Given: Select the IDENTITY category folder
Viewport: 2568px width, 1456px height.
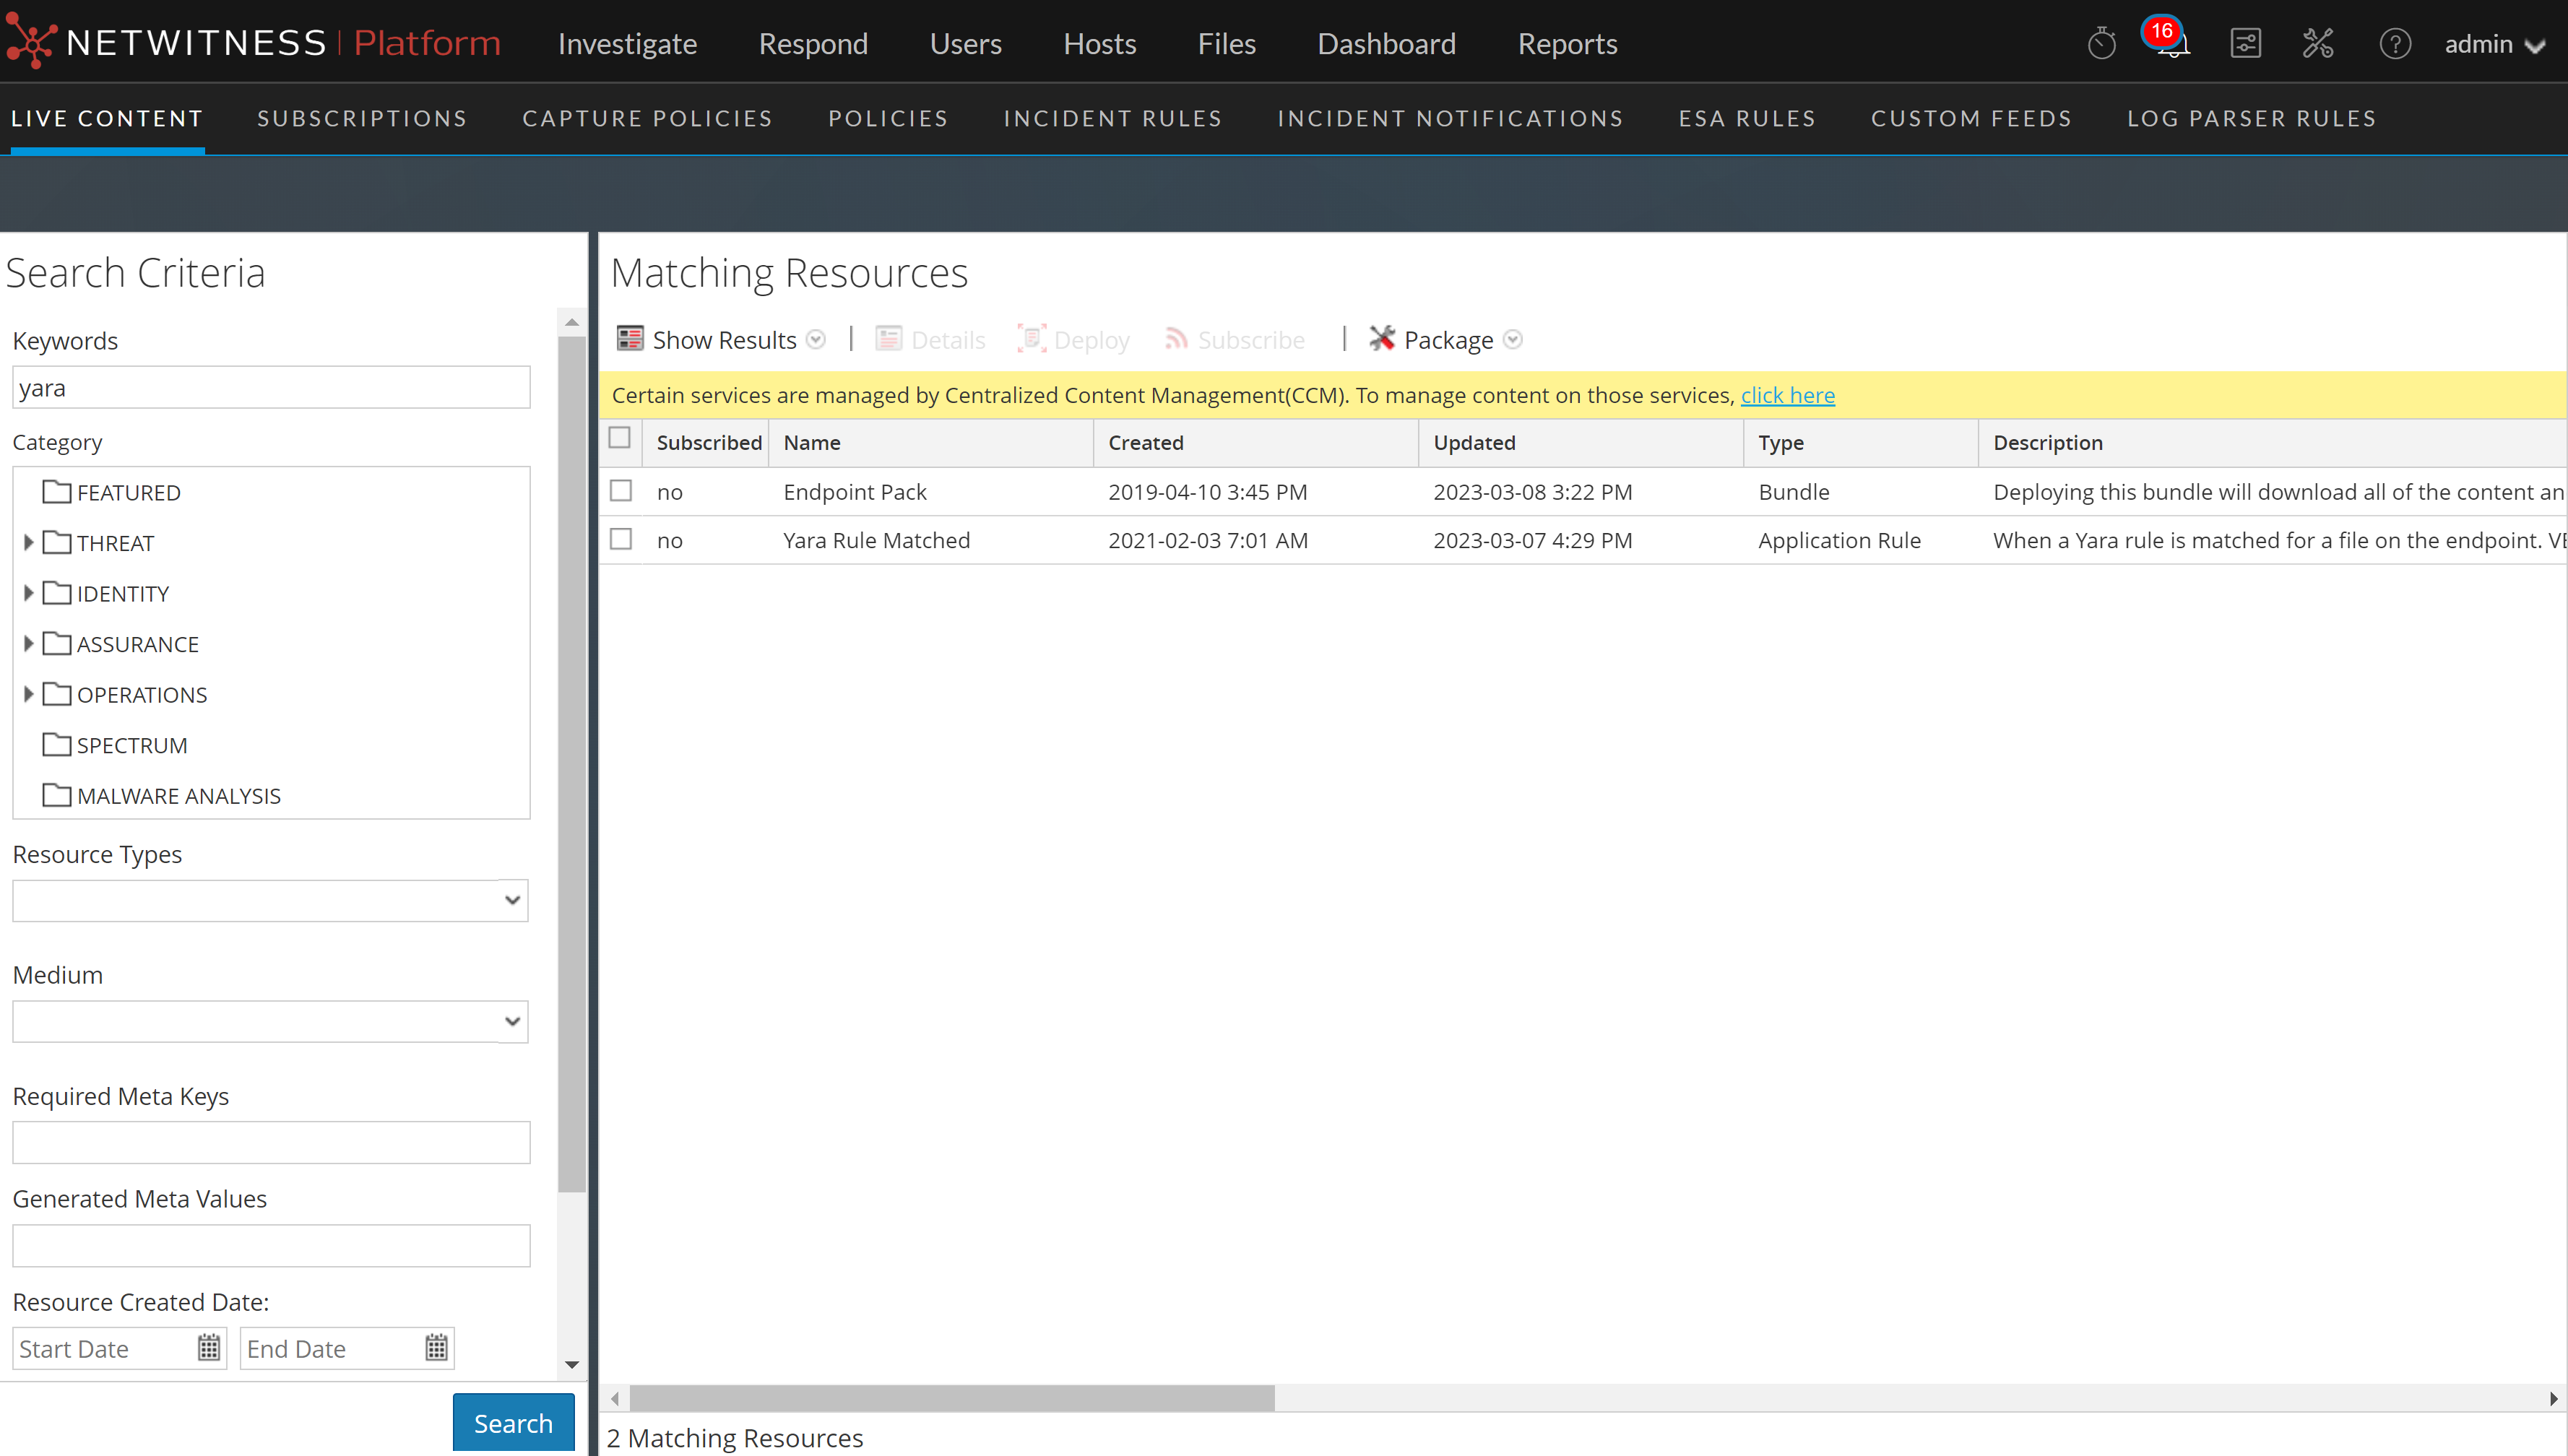Looking at the screenshot, I should click(105, 593).
